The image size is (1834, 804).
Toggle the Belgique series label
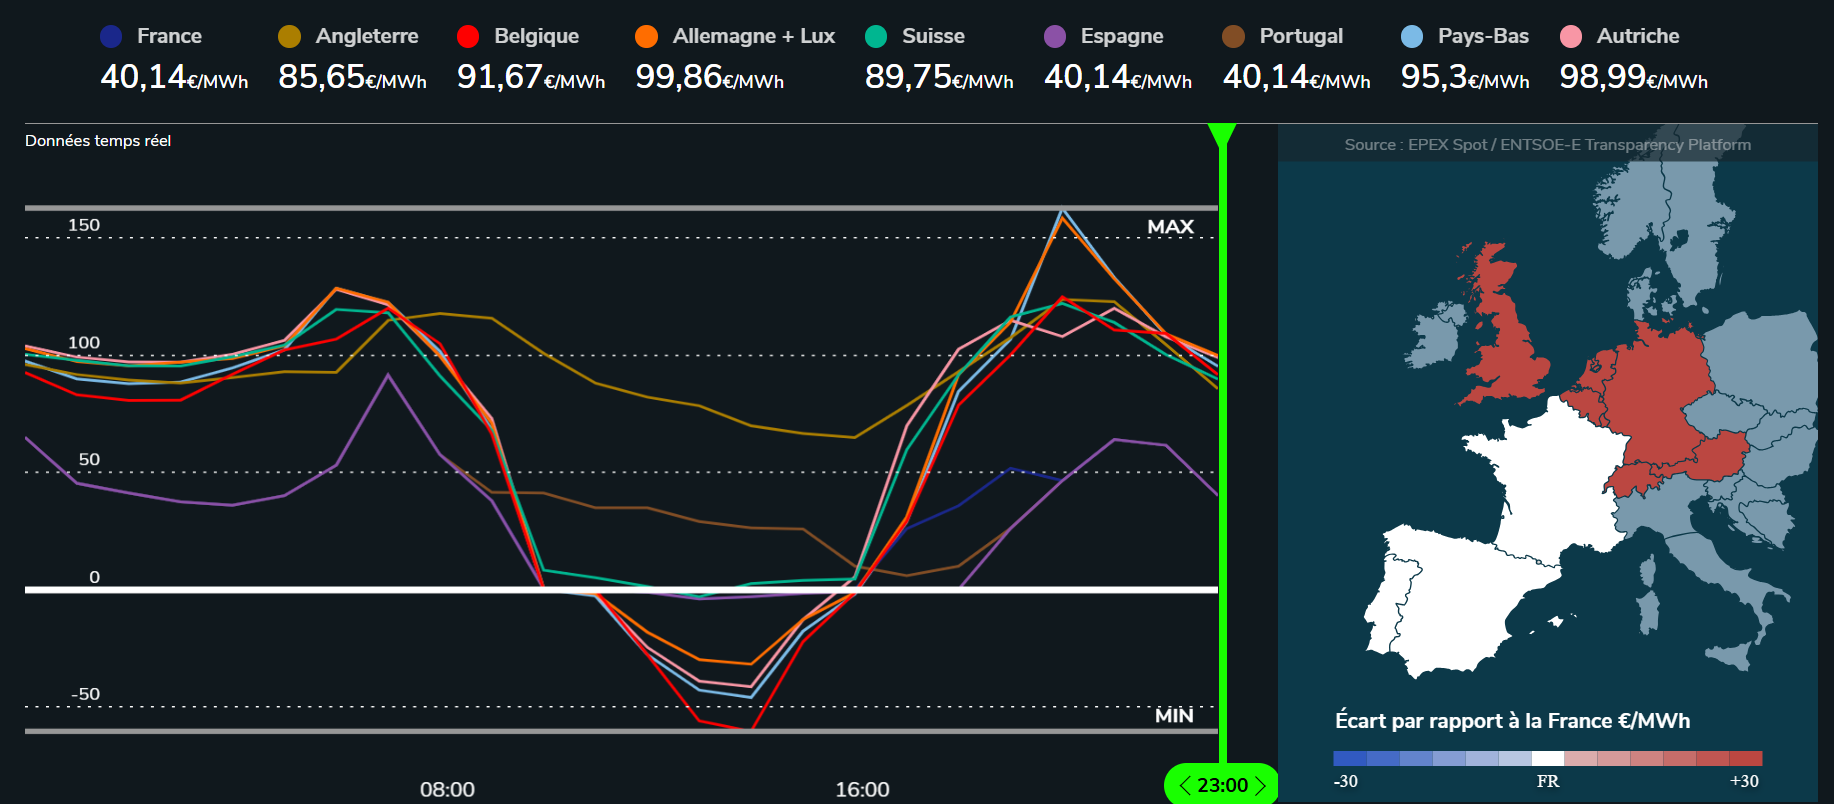click(536, 36)
